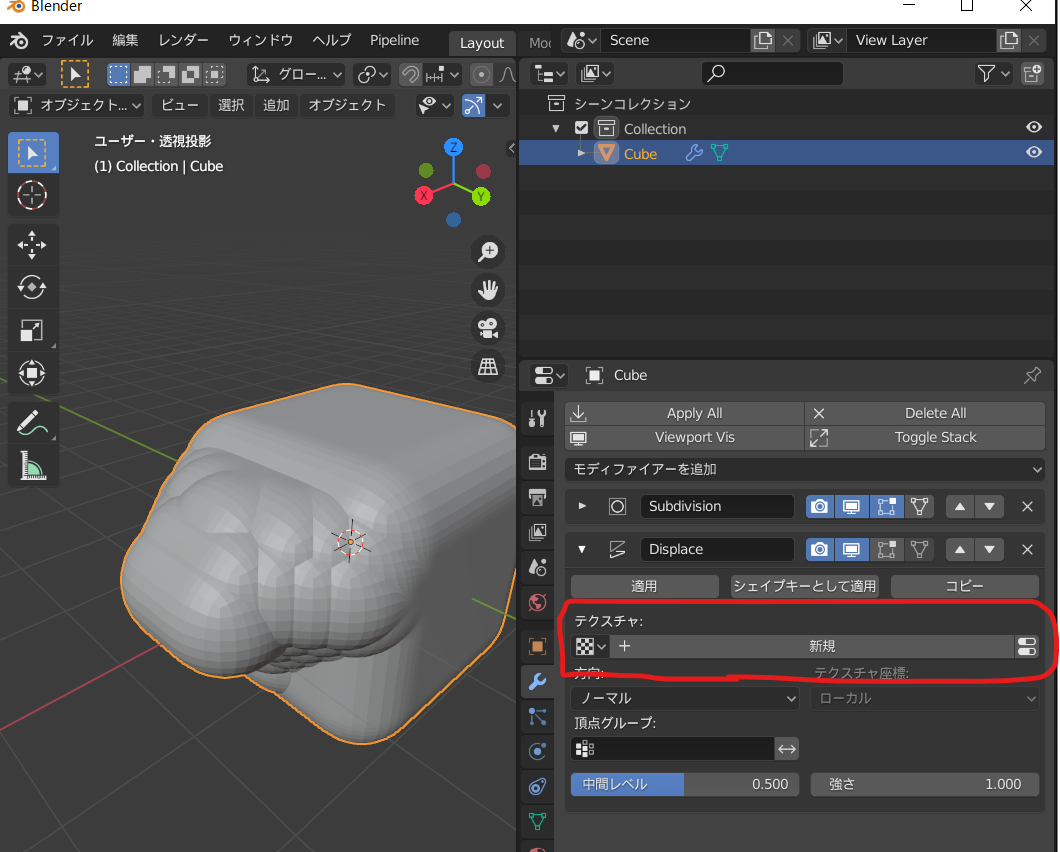Expand the Subdivision modifier panel
The image size is (1060, 852).
click(x=582, y=506)
